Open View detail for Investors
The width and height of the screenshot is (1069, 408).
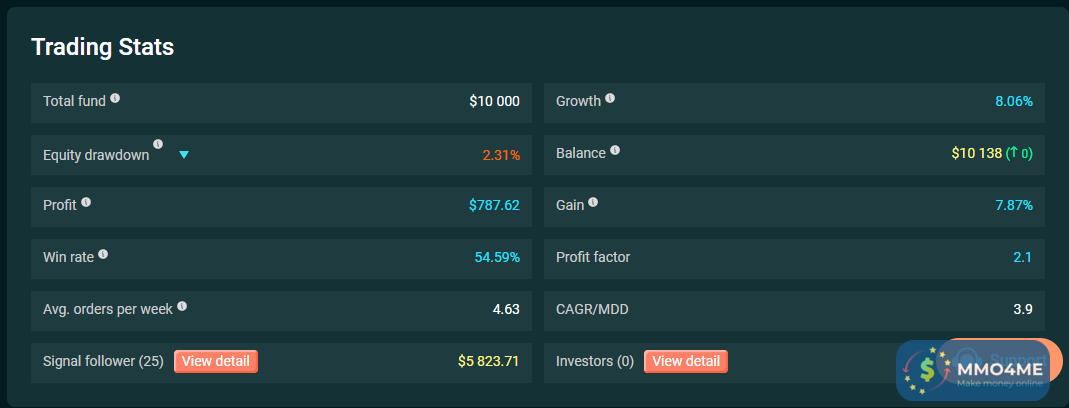click(686, 361)
